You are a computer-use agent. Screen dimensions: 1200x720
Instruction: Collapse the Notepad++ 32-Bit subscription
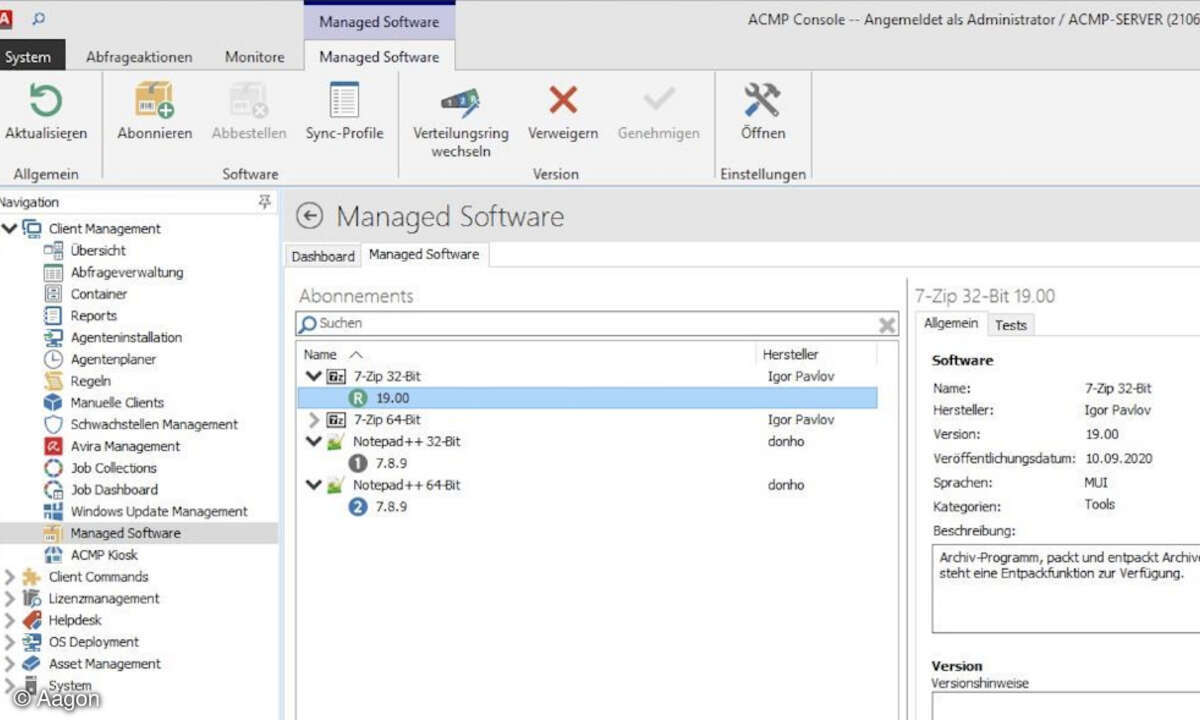(x=314, y=441)
